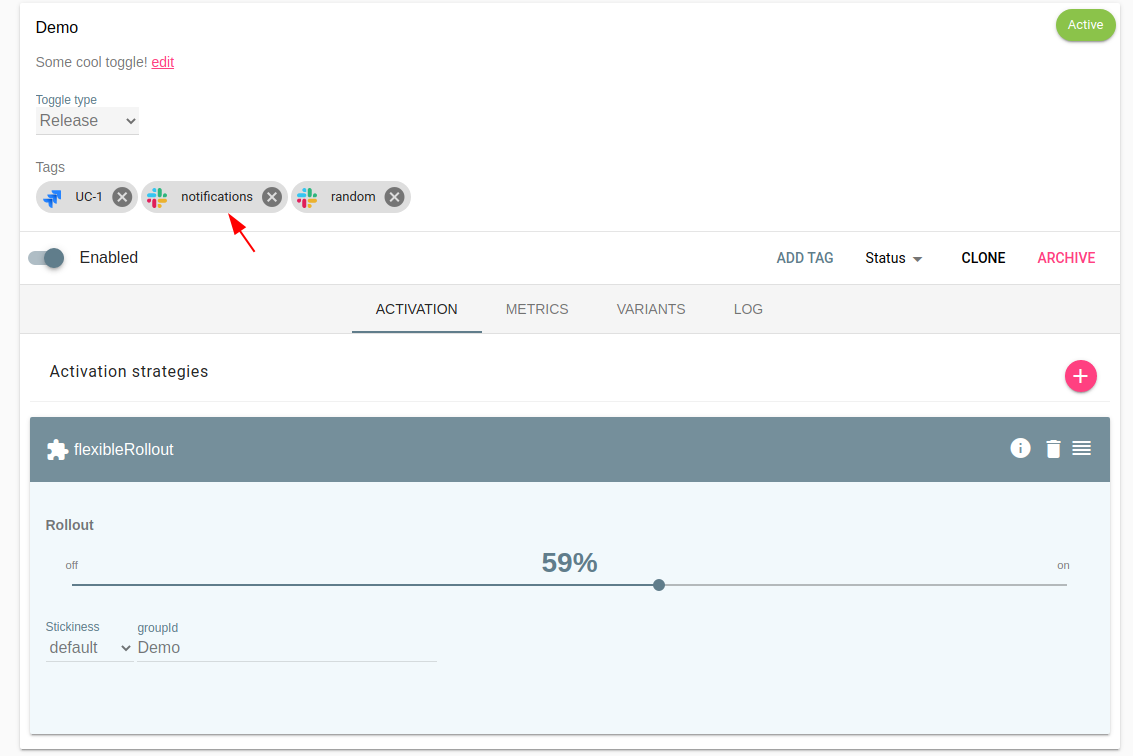
Task: Delete the flexibleRollout strategy
Action: coord(1053,449)
